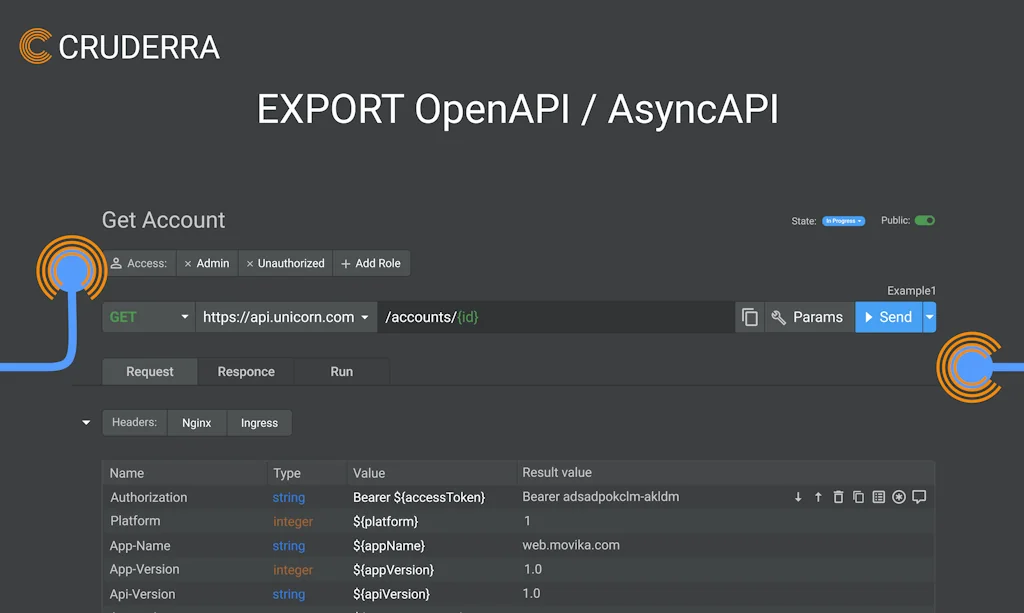Duplicate the Authorization header row
The image size is (1024, 613).
(x=858, y=497)
